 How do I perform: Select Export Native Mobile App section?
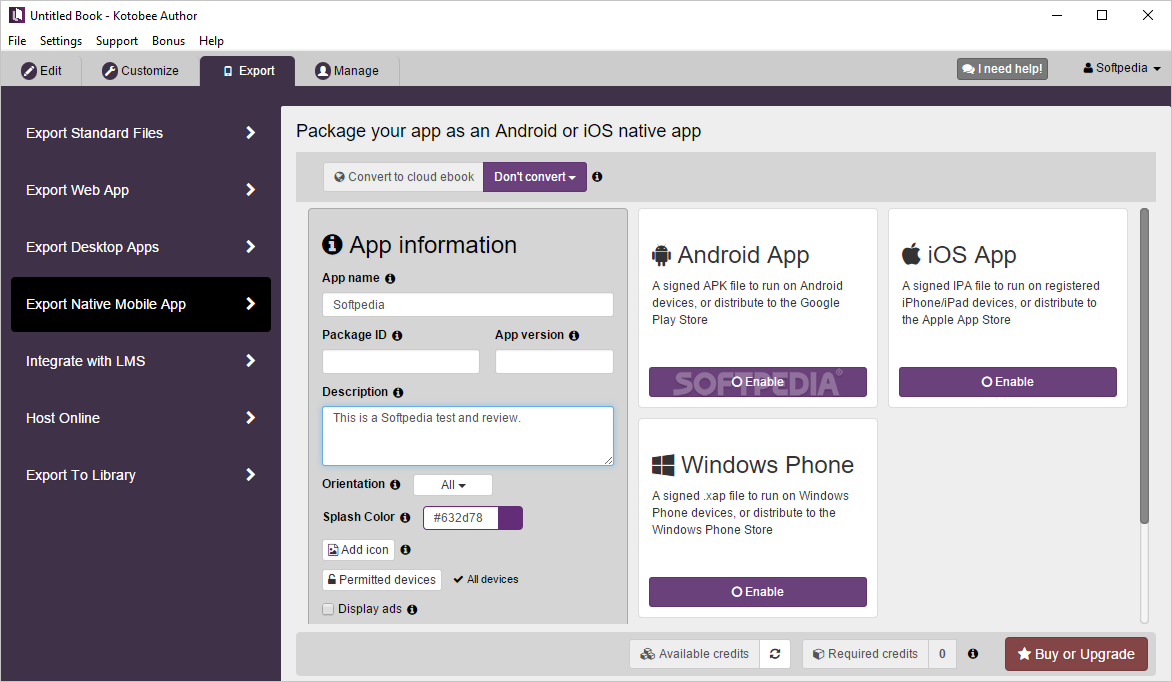(141, 304)
